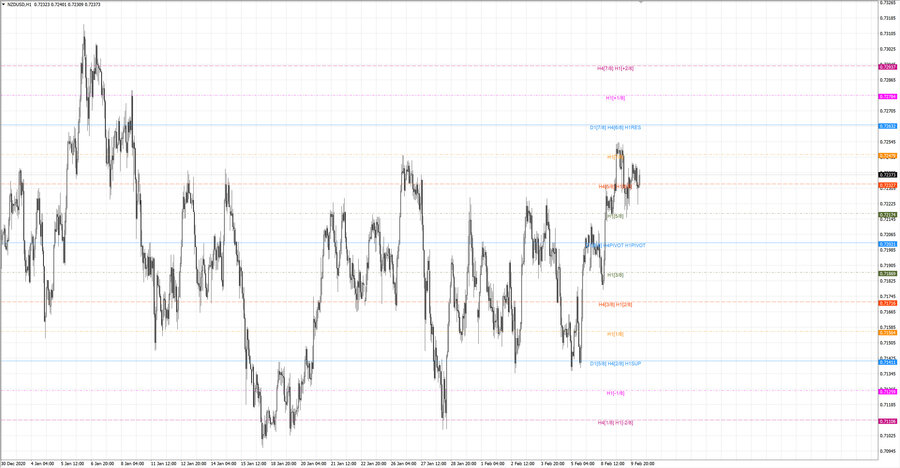Select the green 'H1[3/8]' level label
900x468 pixels.
[615, 275]
